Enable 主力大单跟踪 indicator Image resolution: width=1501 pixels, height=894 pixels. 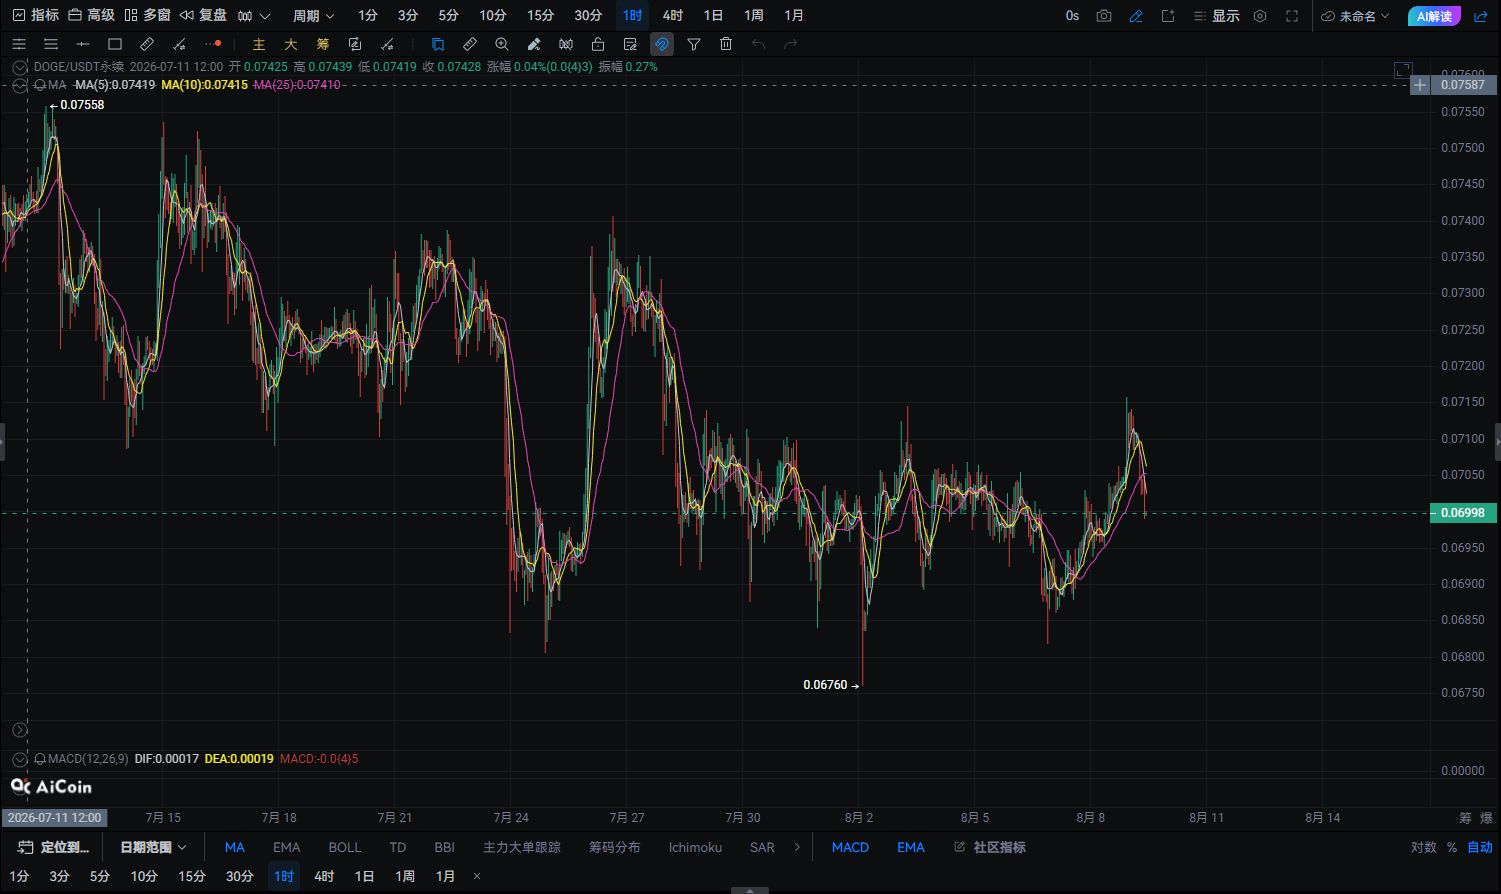click(522, 847)
